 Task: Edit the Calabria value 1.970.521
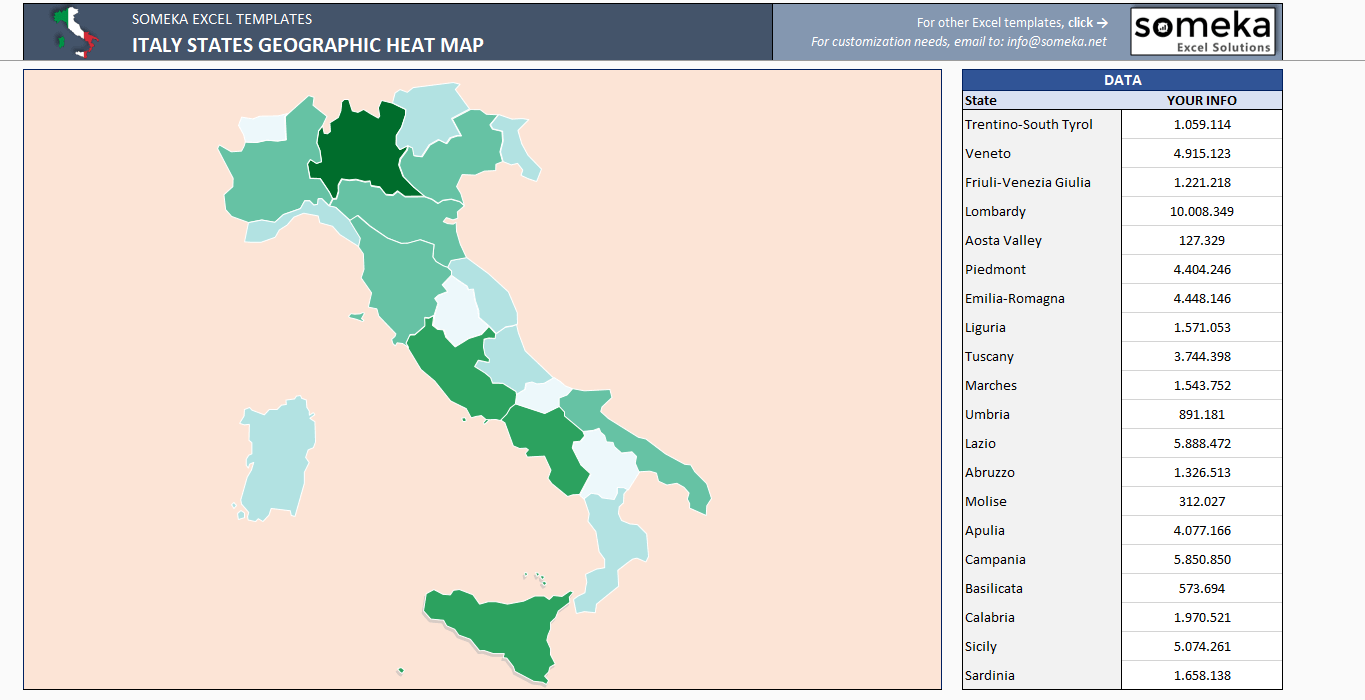pyautogui.click(x=1202, y=617)
